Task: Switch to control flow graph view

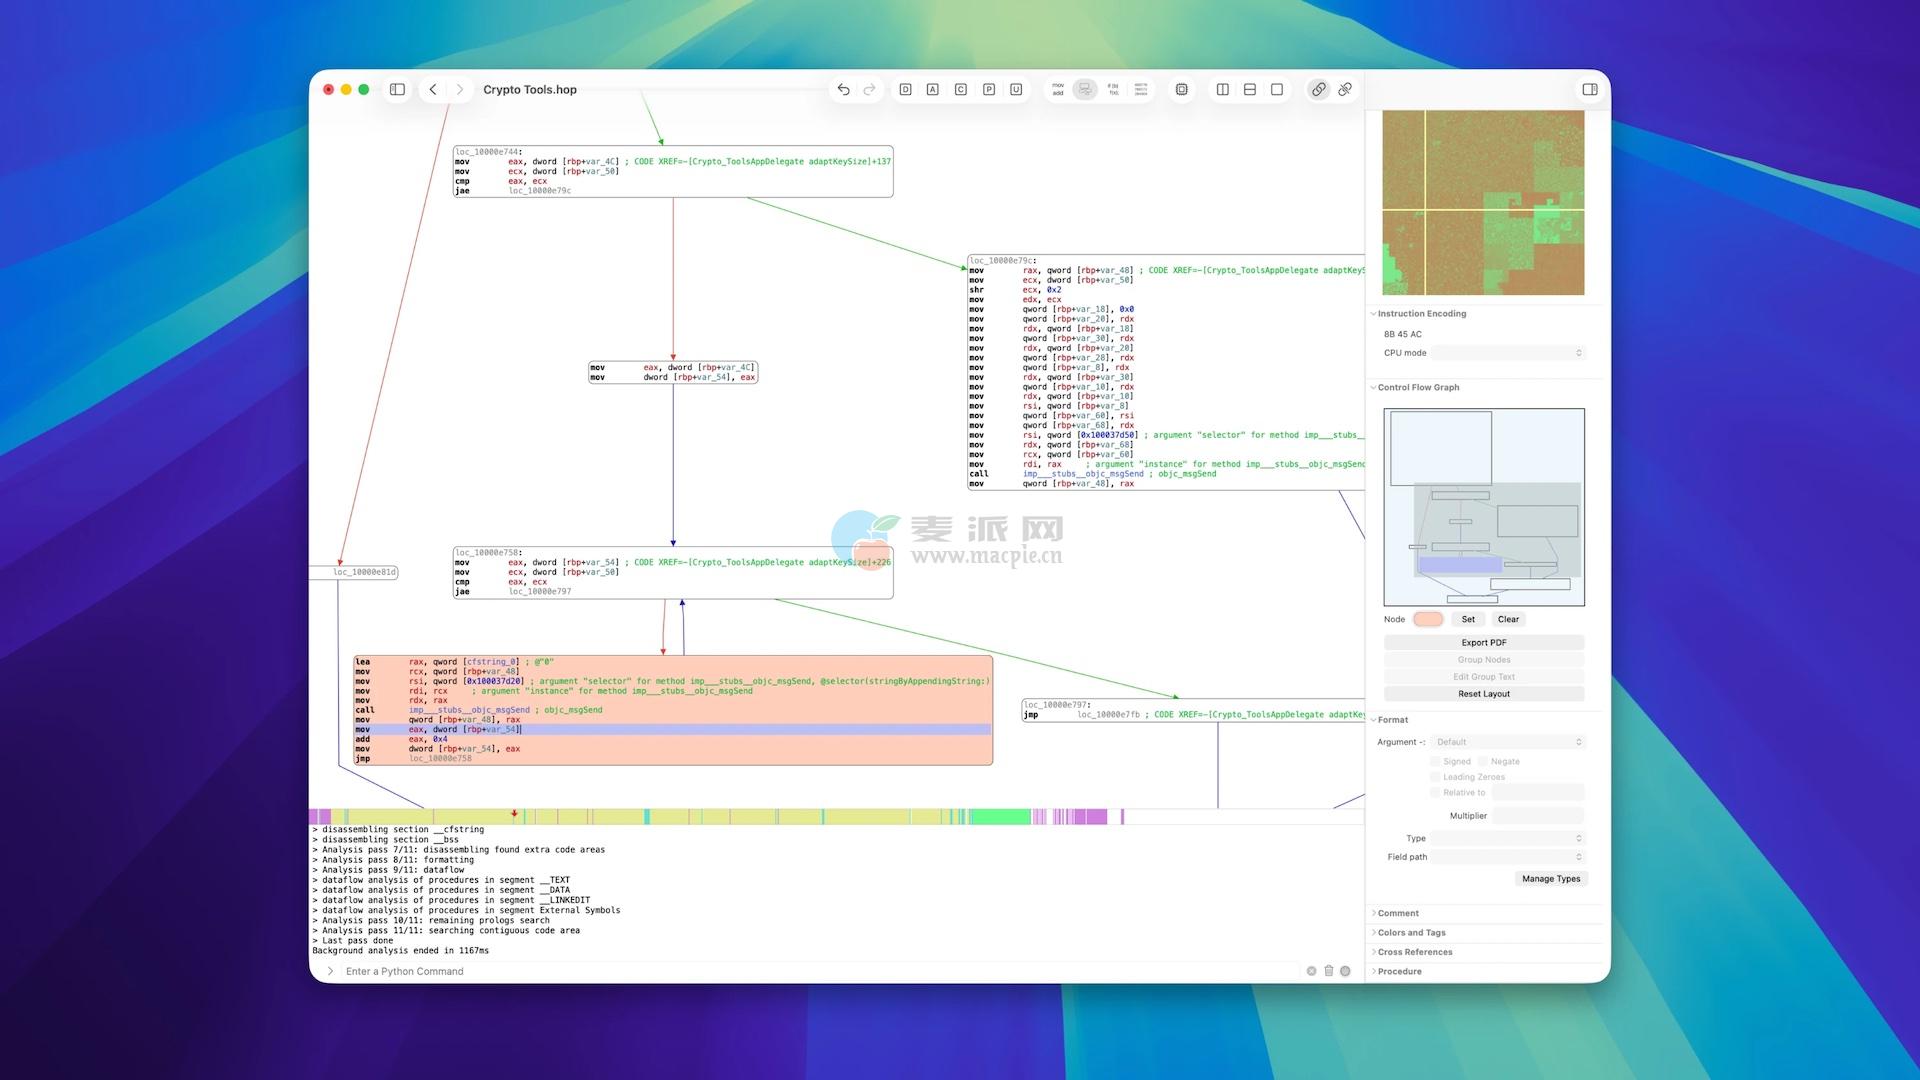Action: coord(1085,90)
